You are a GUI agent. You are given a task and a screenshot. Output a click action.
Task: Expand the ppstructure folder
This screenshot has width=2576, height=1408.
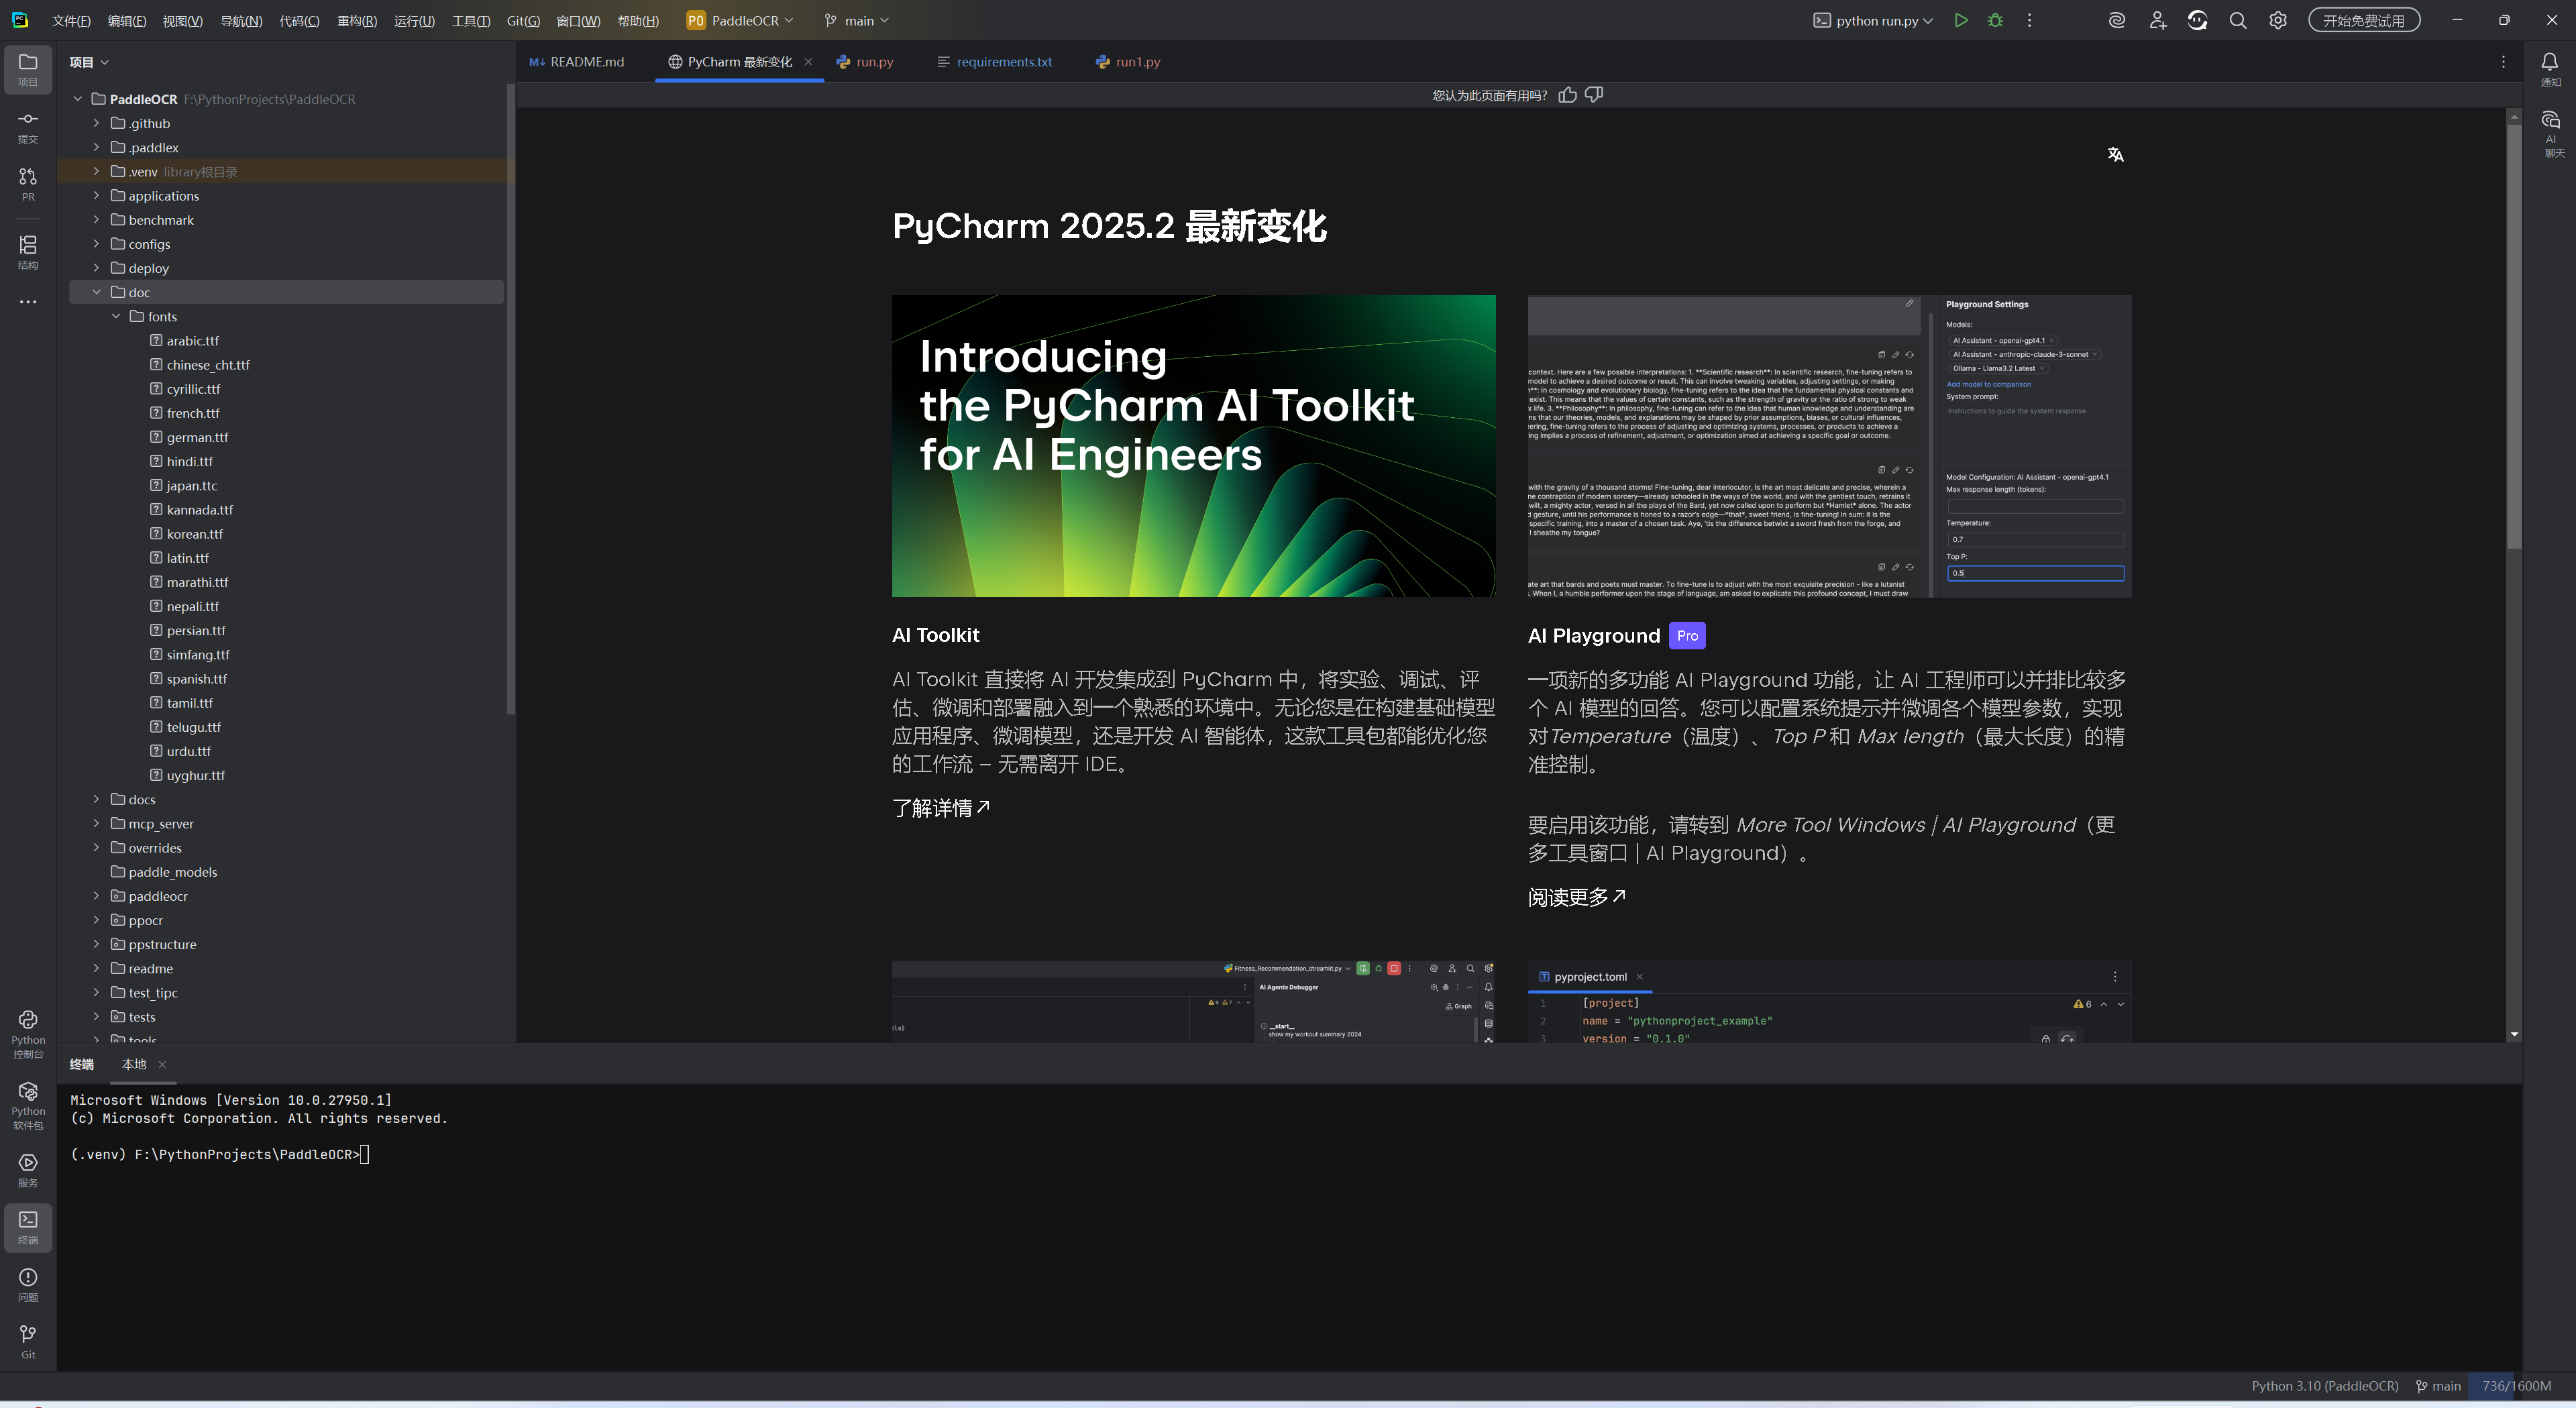[97, 944]
